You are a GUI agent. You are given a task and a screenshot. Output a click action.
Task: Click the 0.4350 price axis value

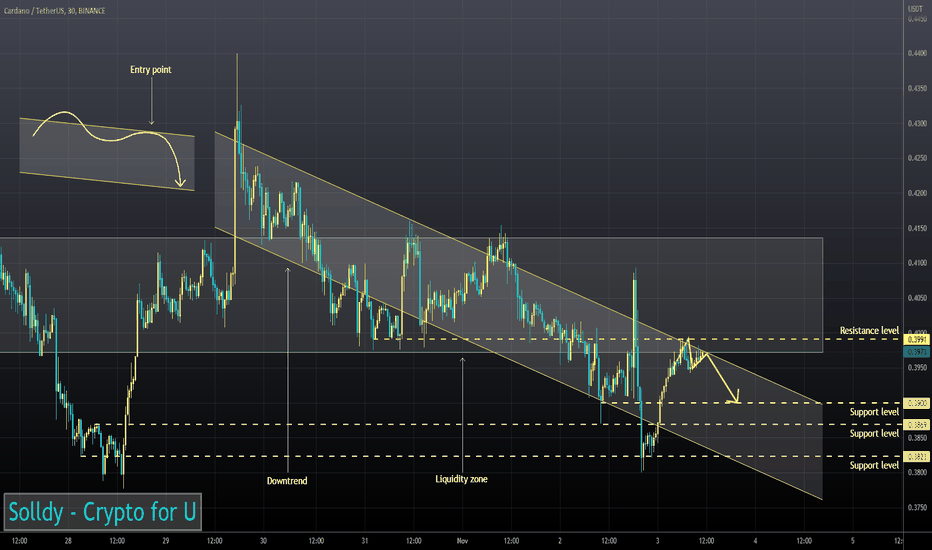tap(917, 89)
